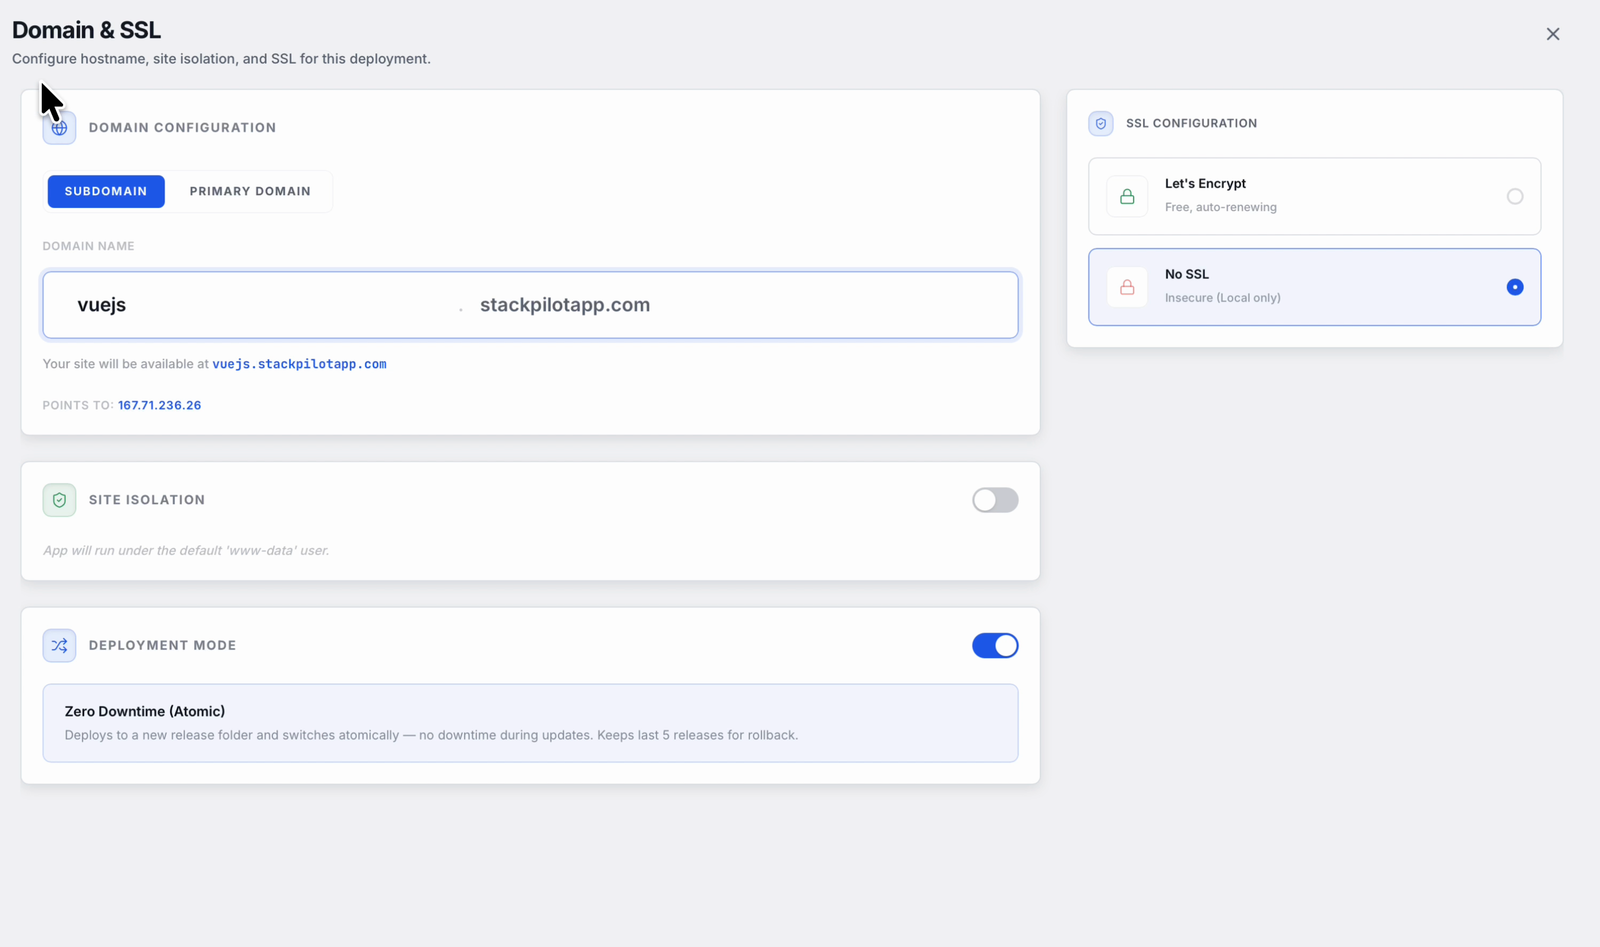Switch to the Subdomain tab
Viewport: 1600px width, 947px height.
106,191
